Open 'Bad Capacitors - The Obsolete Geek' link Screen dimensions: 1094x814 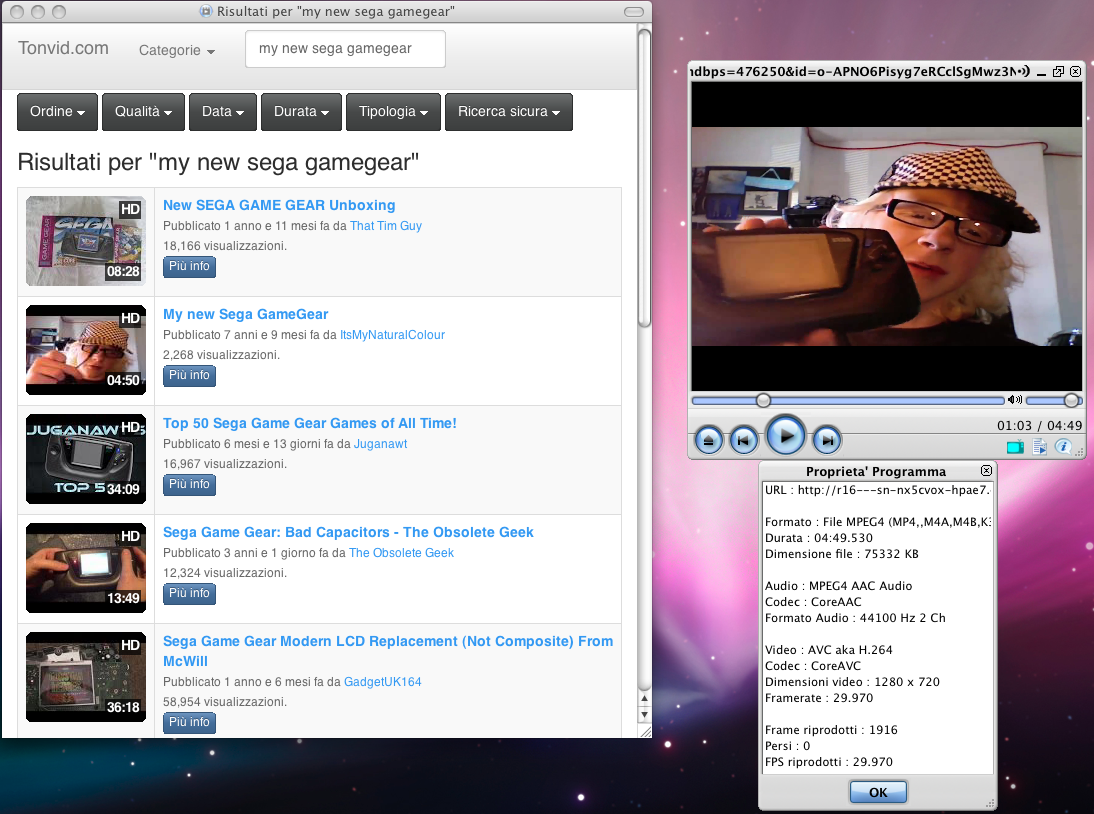pos(348,532)
